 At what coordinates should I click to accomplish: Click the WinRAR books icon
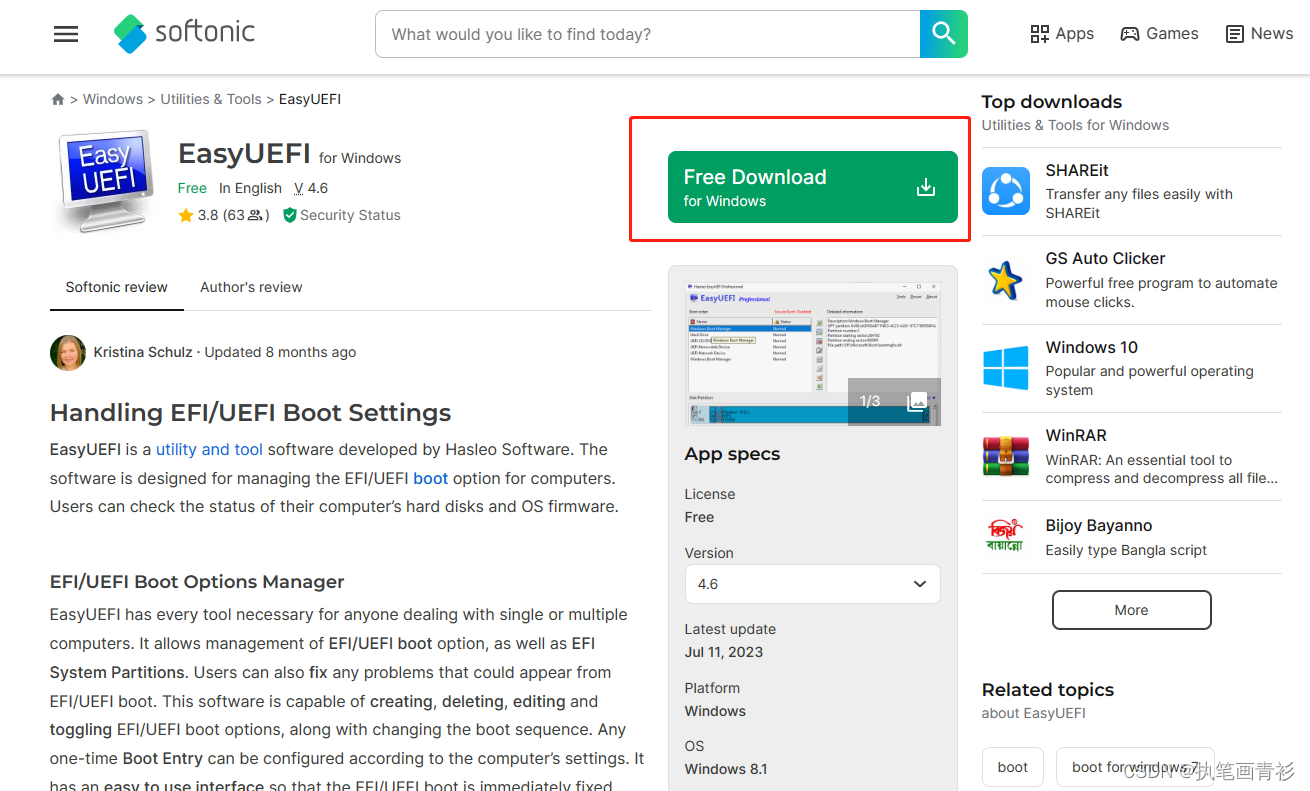tap(1006, 456)
